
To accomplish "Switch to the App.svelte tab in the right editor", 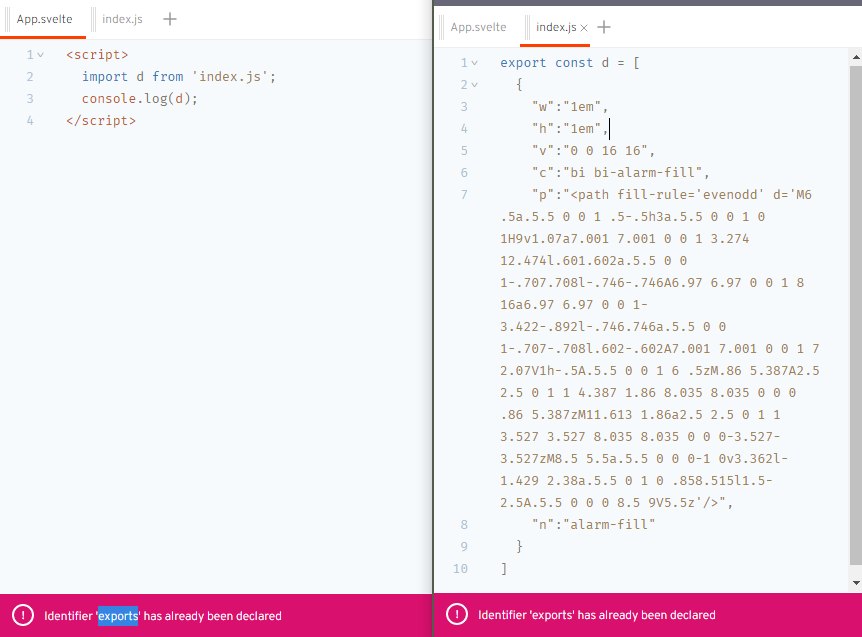I will pos(478,27).
